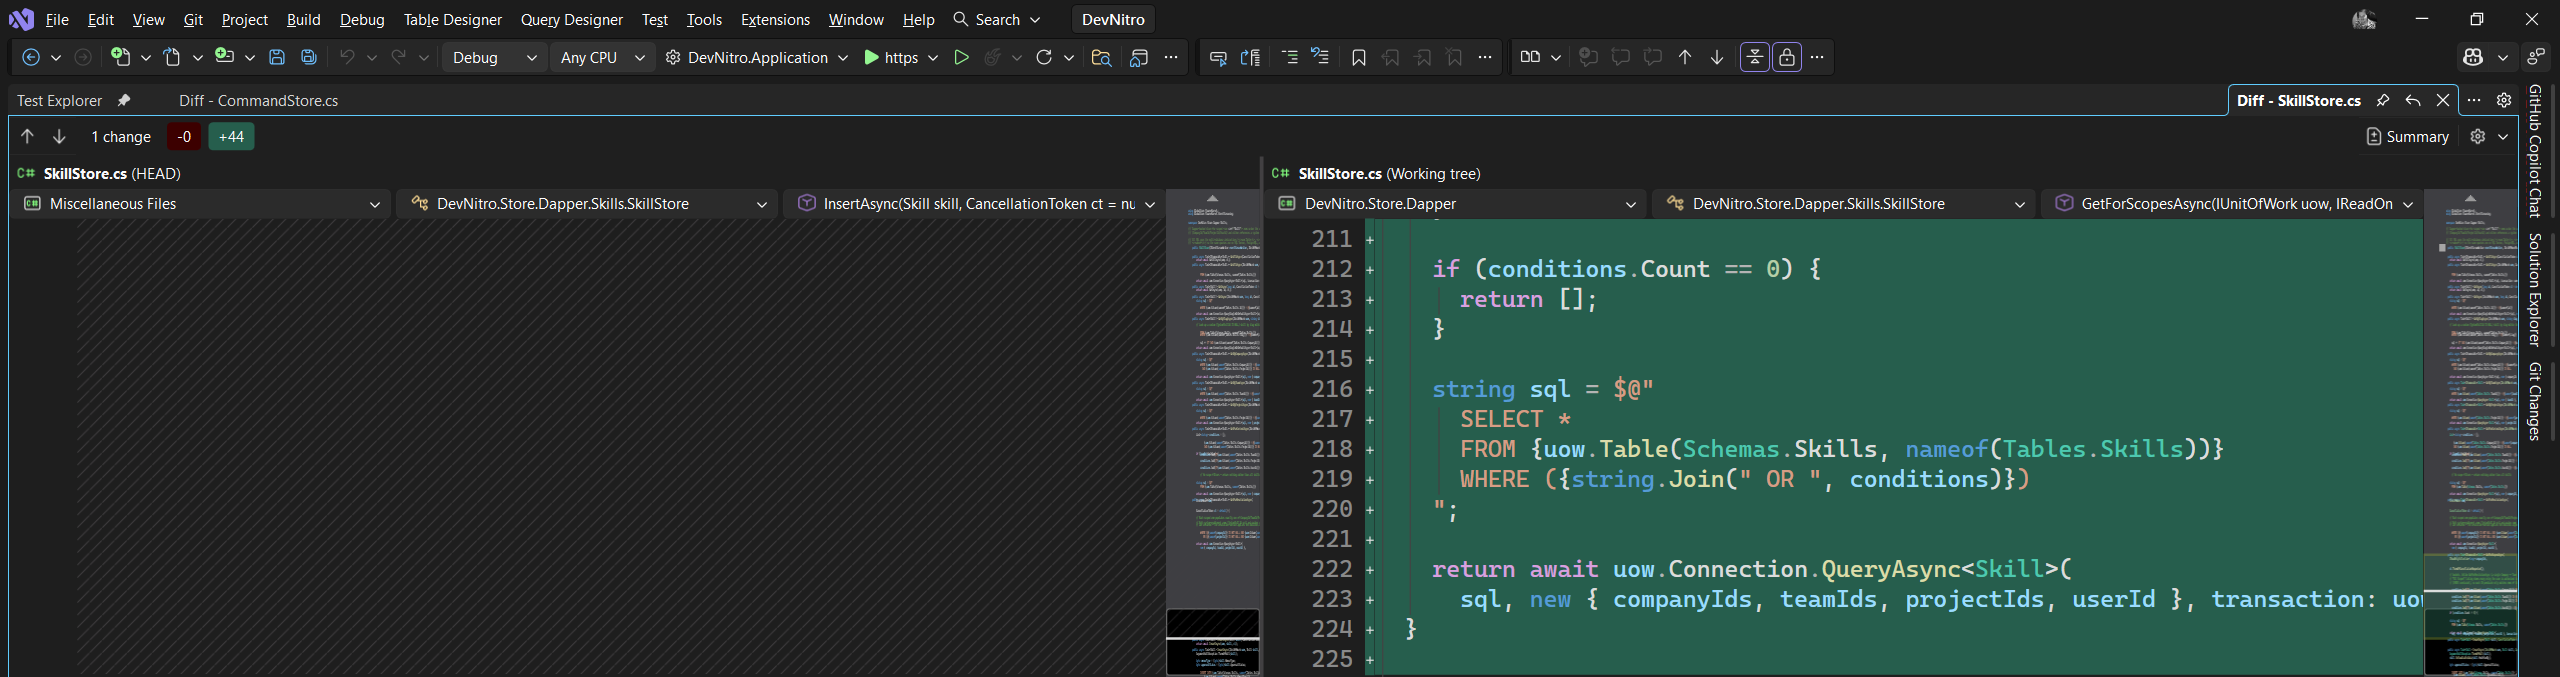
Task: Toggle the collapse unchanged regions button
Action: tap(1755, 58)
